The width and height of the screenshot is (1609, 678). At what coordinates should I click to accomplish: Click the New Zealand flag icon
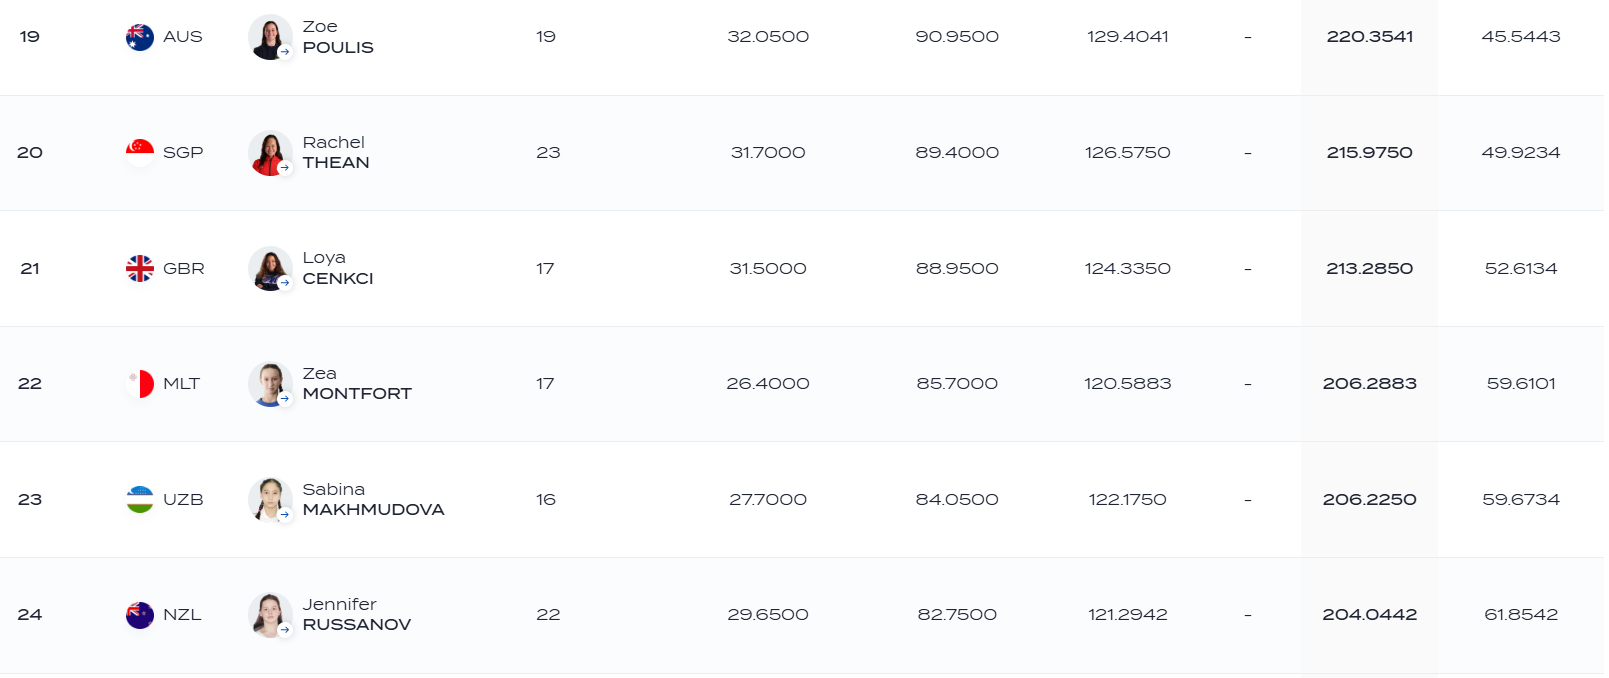(140, 615)
